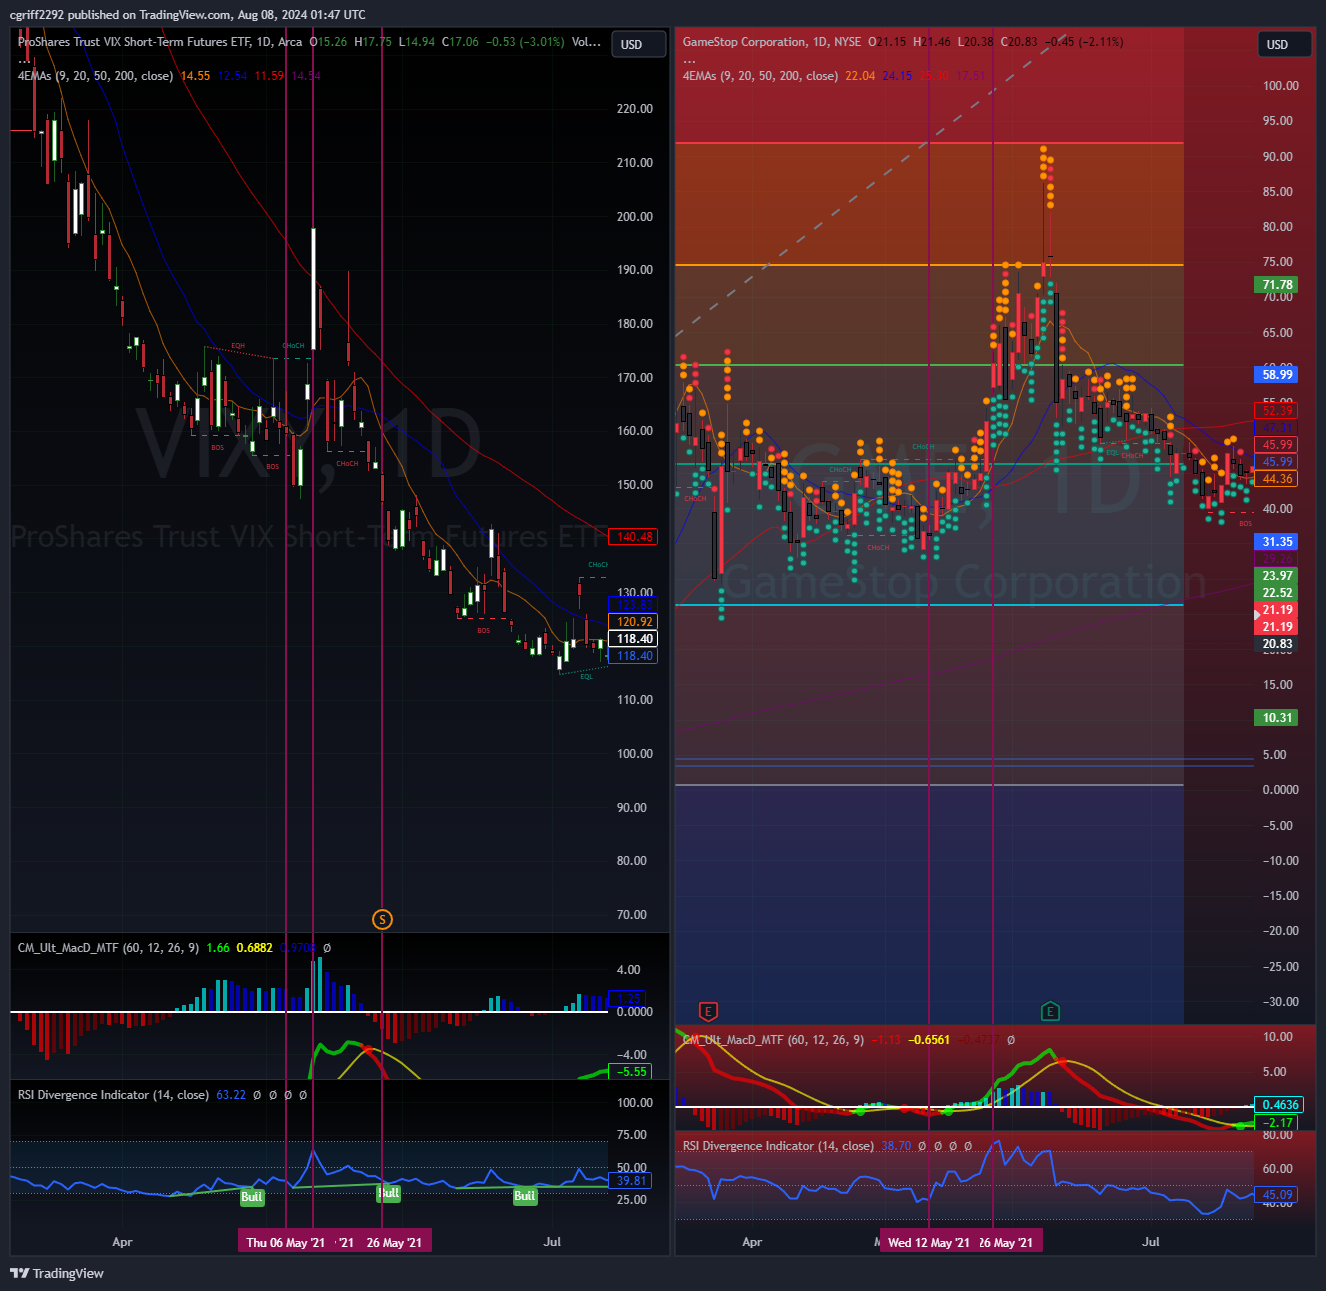
Task: Click the blue 31.35 price label
Action: tap(1277, 542)
